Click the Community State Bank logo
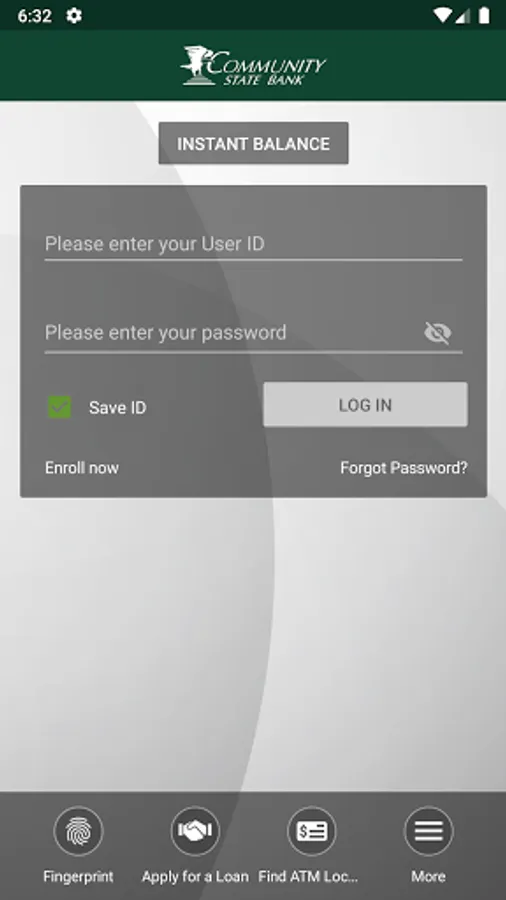This screenshot has width=506, height=900. pyautogui.click(x=254, y=65)
